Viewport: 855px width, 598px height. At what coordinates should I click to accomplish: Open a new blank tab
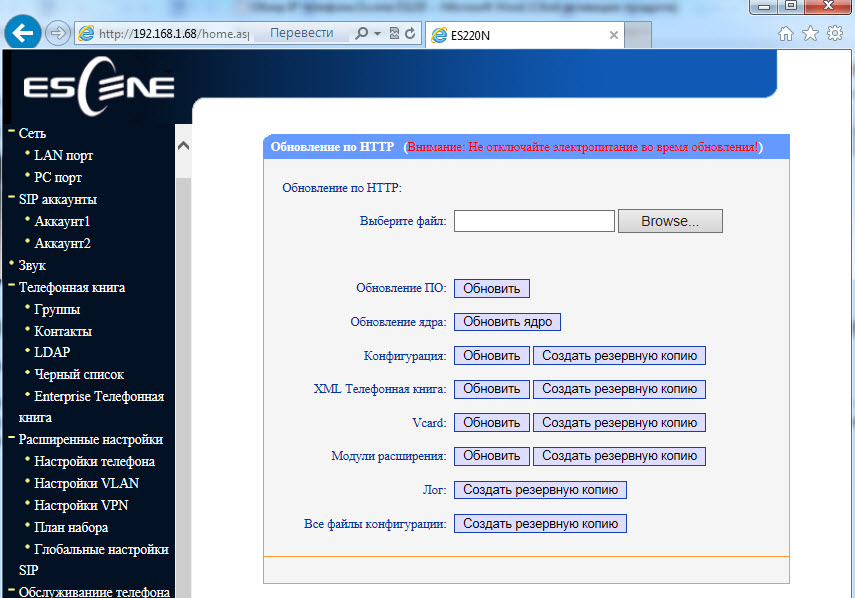click(637, 35)
